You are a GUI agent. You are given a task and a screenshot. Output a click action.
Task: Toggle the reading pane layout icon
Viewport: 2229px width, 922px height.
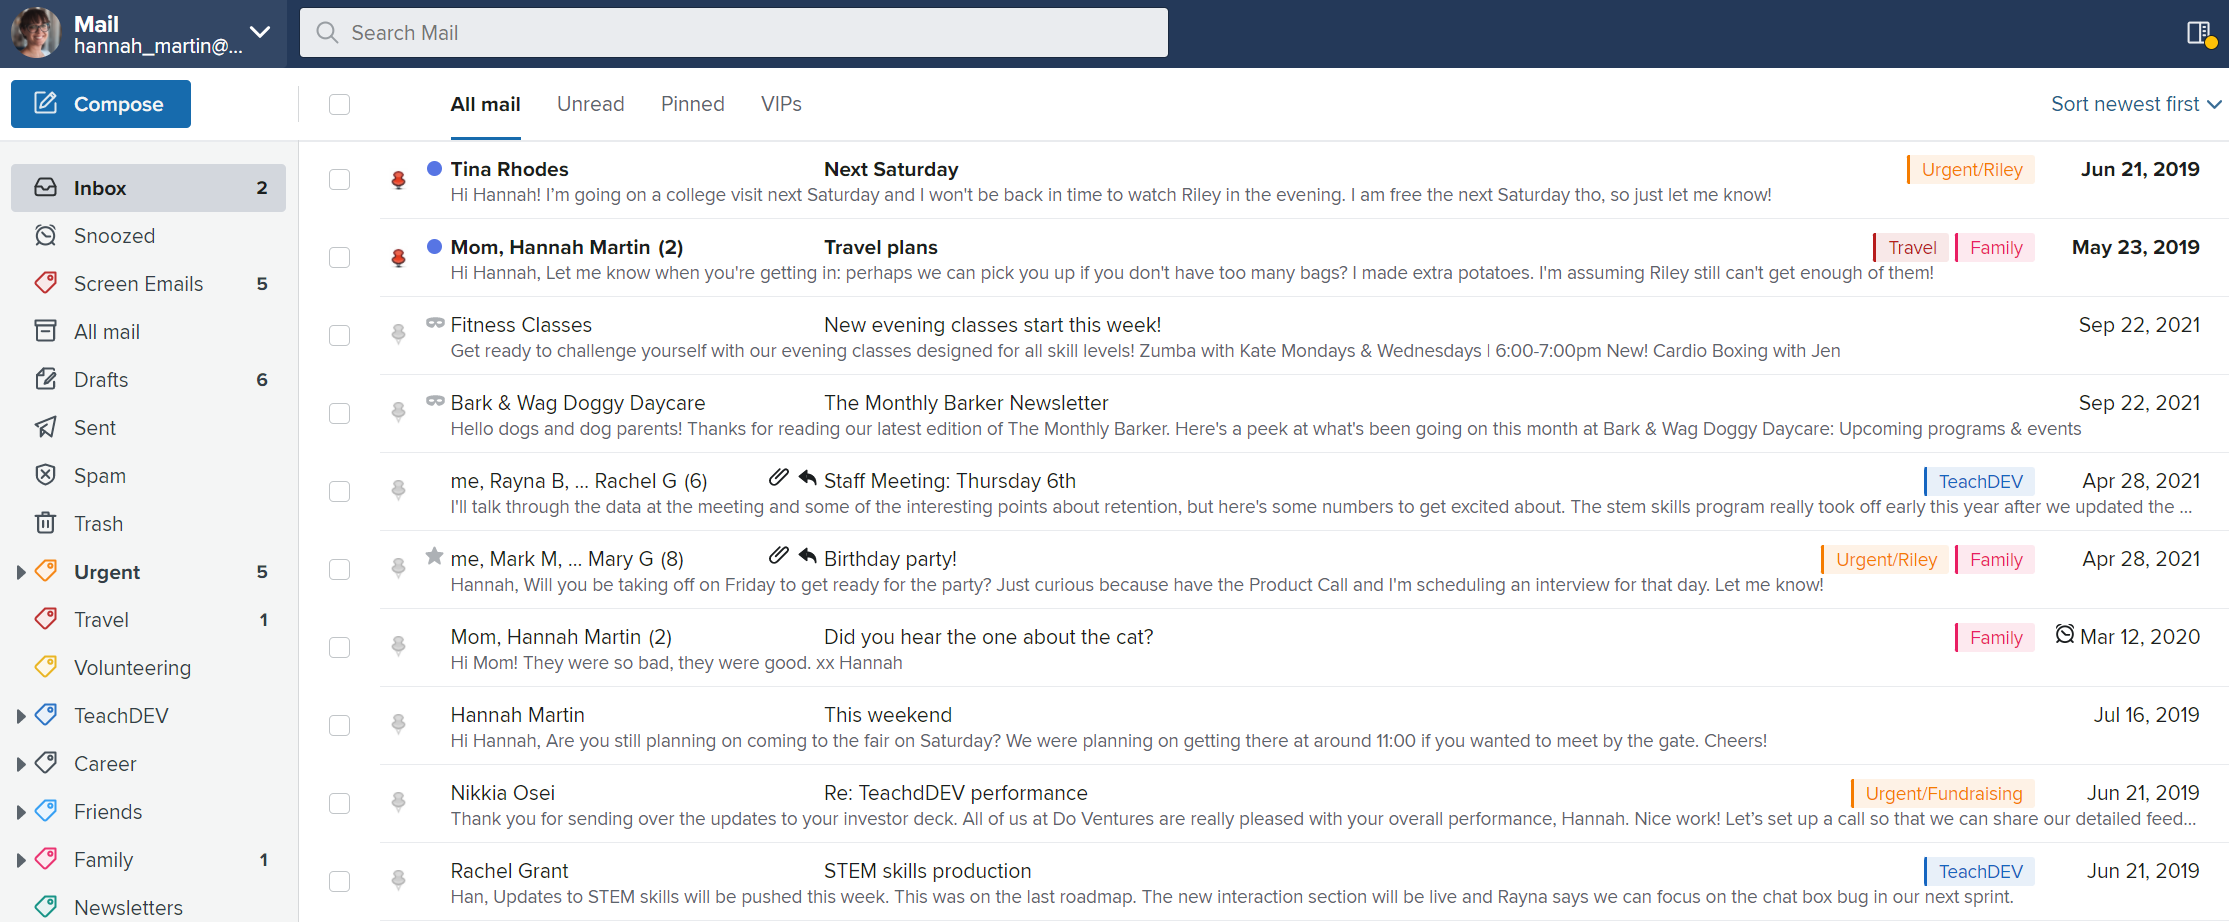point(2197,32)
